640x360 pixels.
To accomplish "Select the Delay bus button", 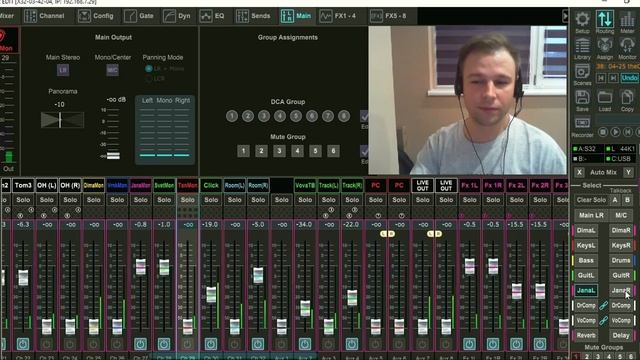I will click(x=621, y=336).
